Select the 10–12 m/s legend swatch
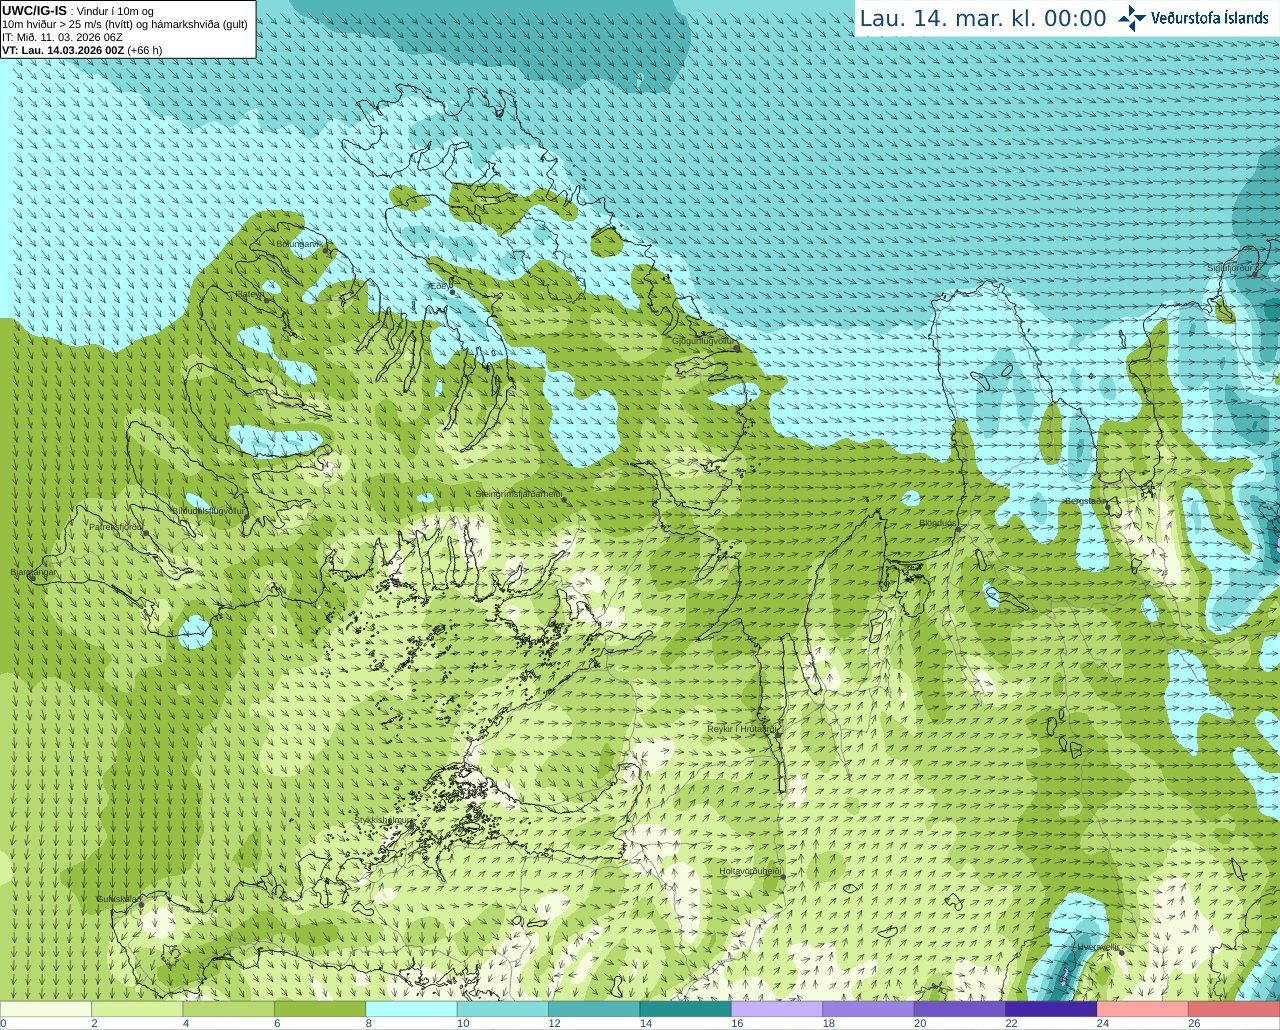The height and width of the screenshot is (1030, 1280). tap(502, 1009)
